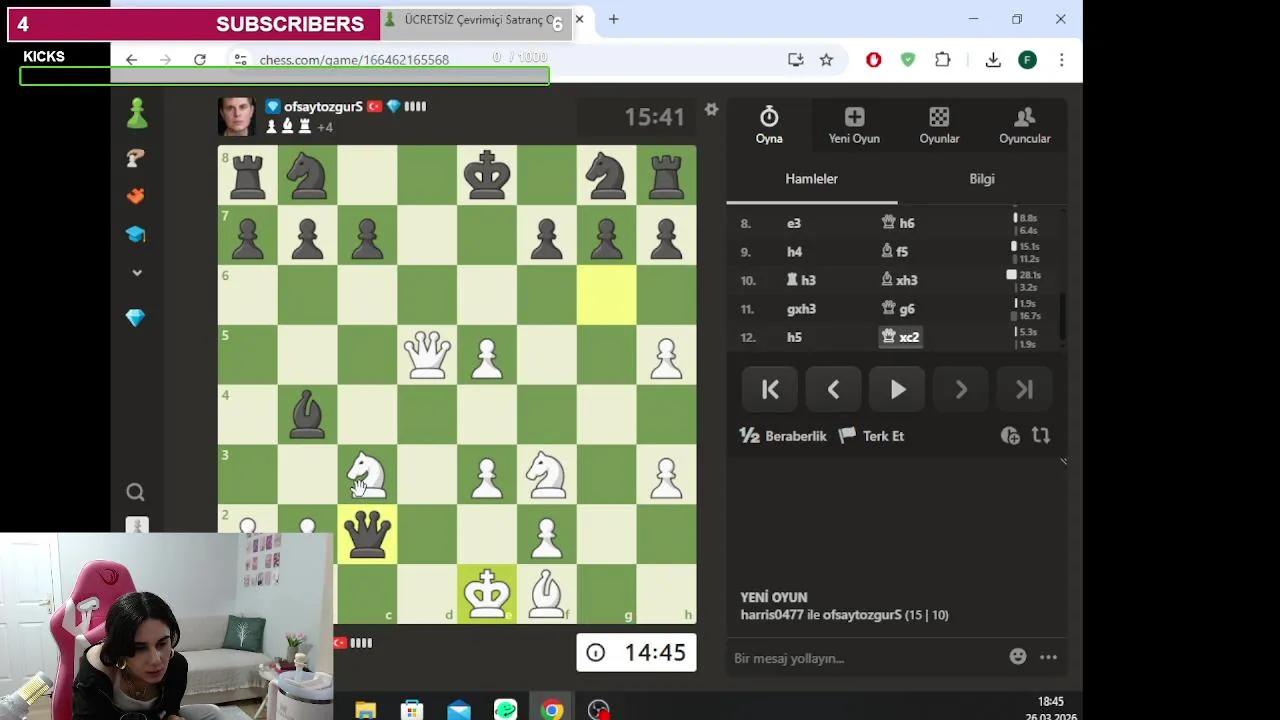Click the white queen on d5

coord(427,354)
